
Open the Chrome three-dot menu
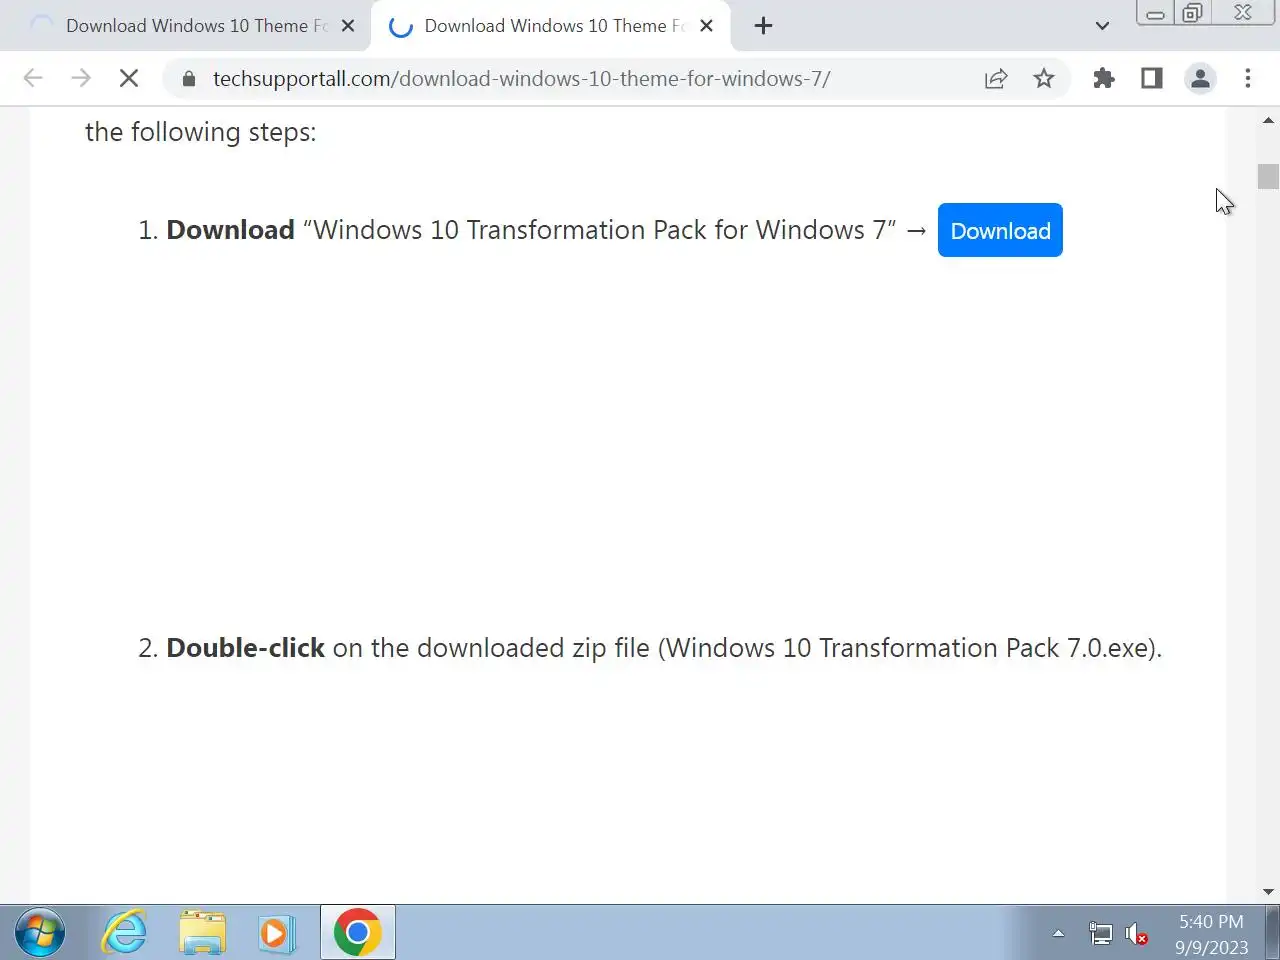tap(1248, 78)
